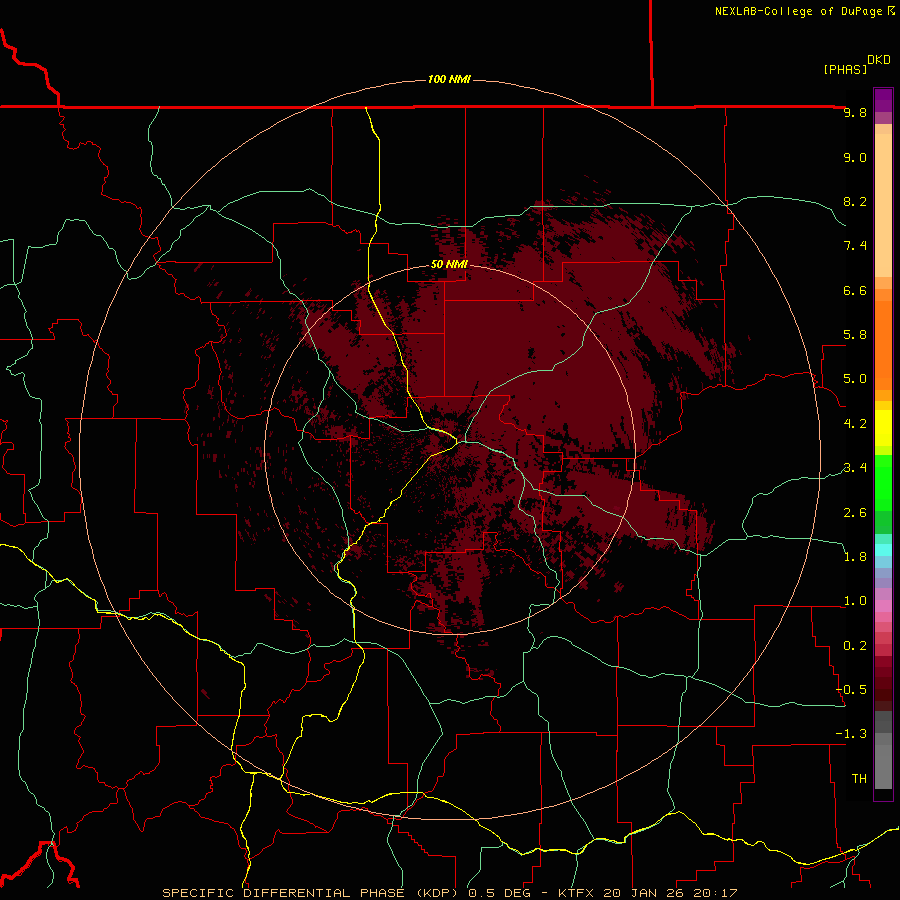The width and height of the screenshot is (900, 900).
Task: Click the DKD legend title
Action: click(879, 60)
